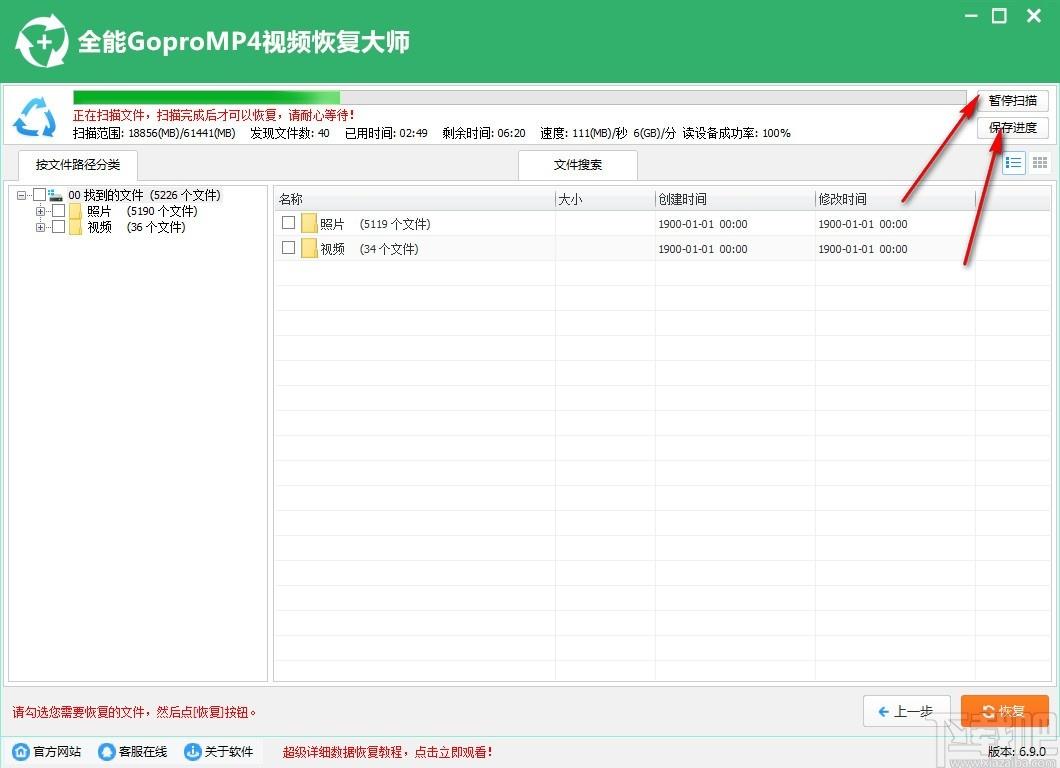
Task: Select 照片 (5190 个文件) tree label
Action: click(x=142, y=211)
